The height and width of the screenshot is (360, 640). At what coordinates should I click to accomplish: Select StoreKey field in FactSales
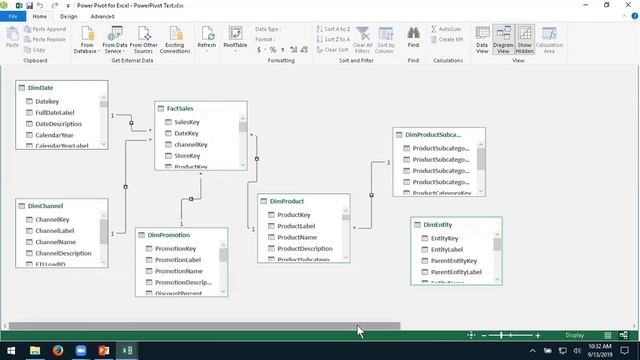[187, 156]
